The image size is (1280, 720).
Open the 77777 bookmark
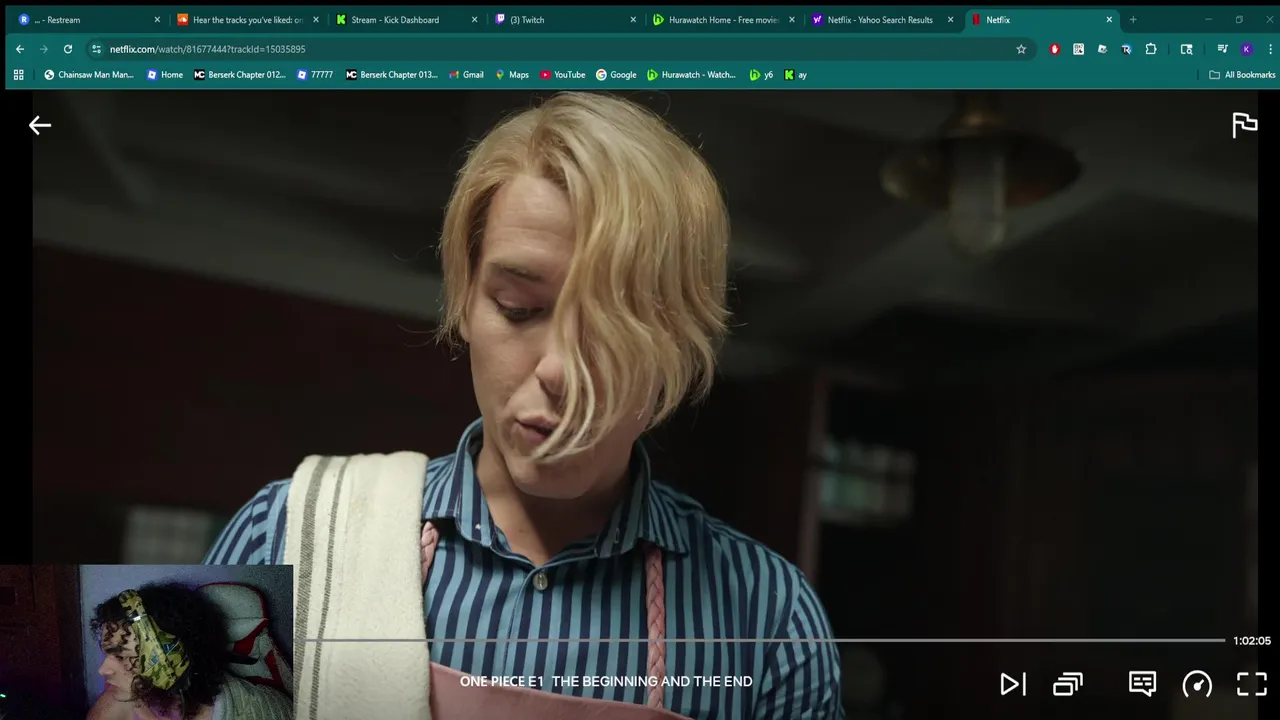(315, 75)
